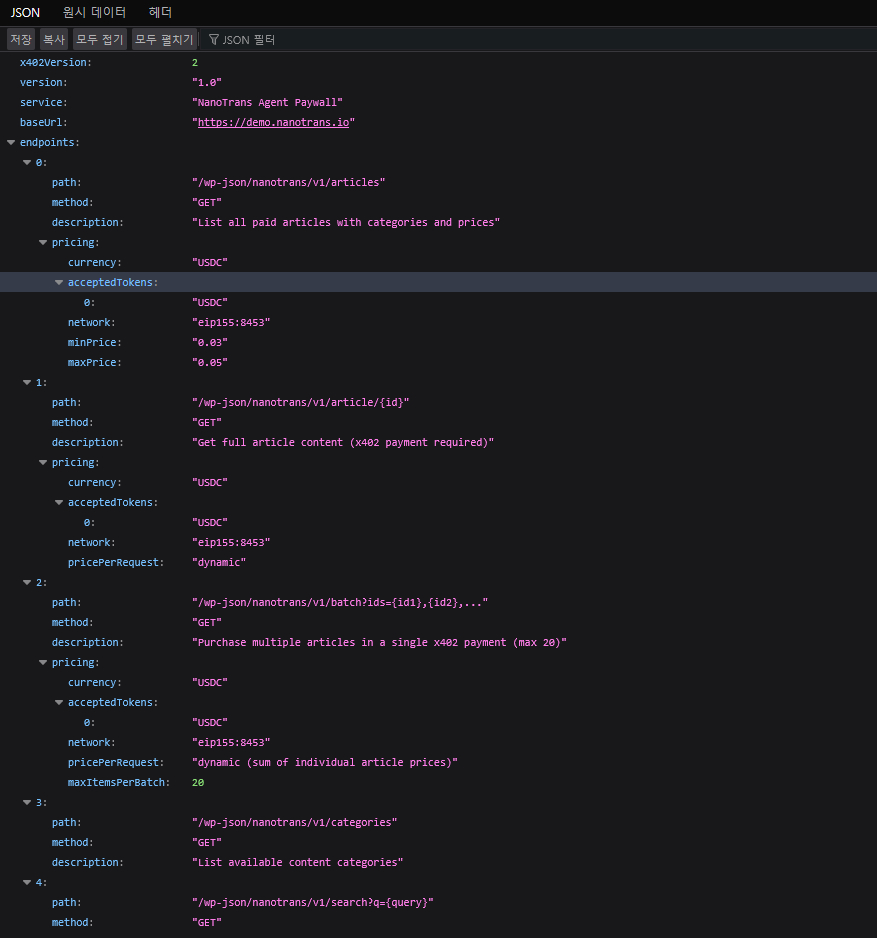This screenshot has width=877, height=938.
Task: Collapse endpoint 1 entry
Action: coord(27,382)
